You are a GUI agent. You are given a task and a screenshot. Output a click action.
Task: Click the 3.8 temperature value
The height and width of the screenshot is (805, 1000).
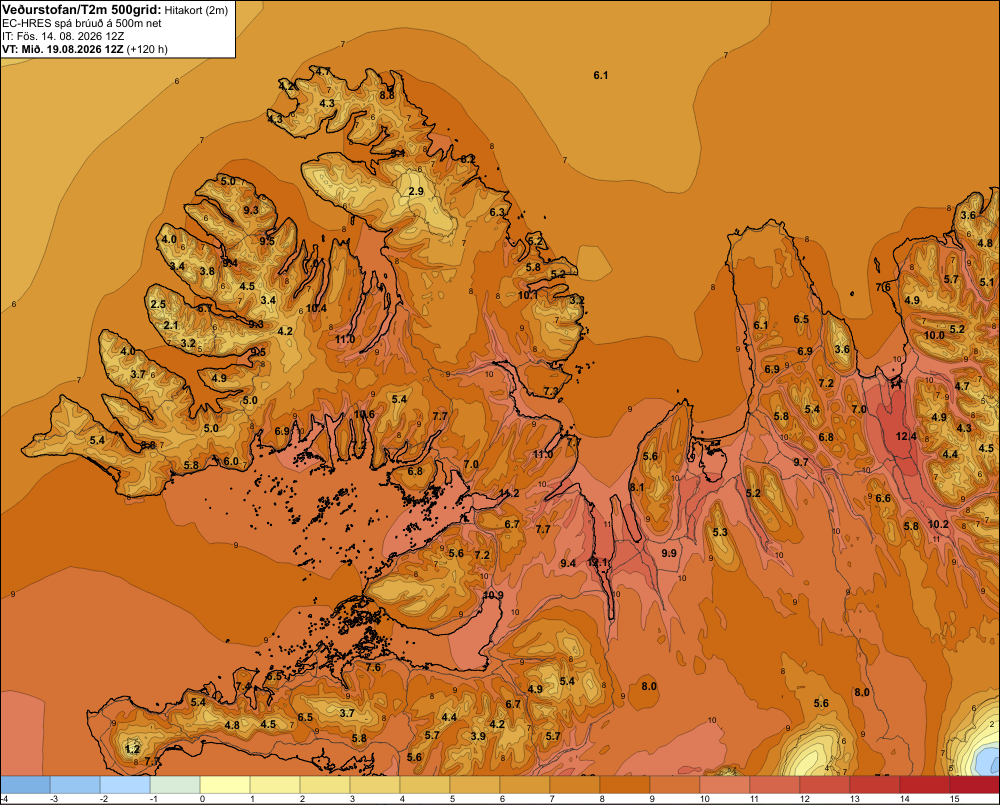click(207, 271)
